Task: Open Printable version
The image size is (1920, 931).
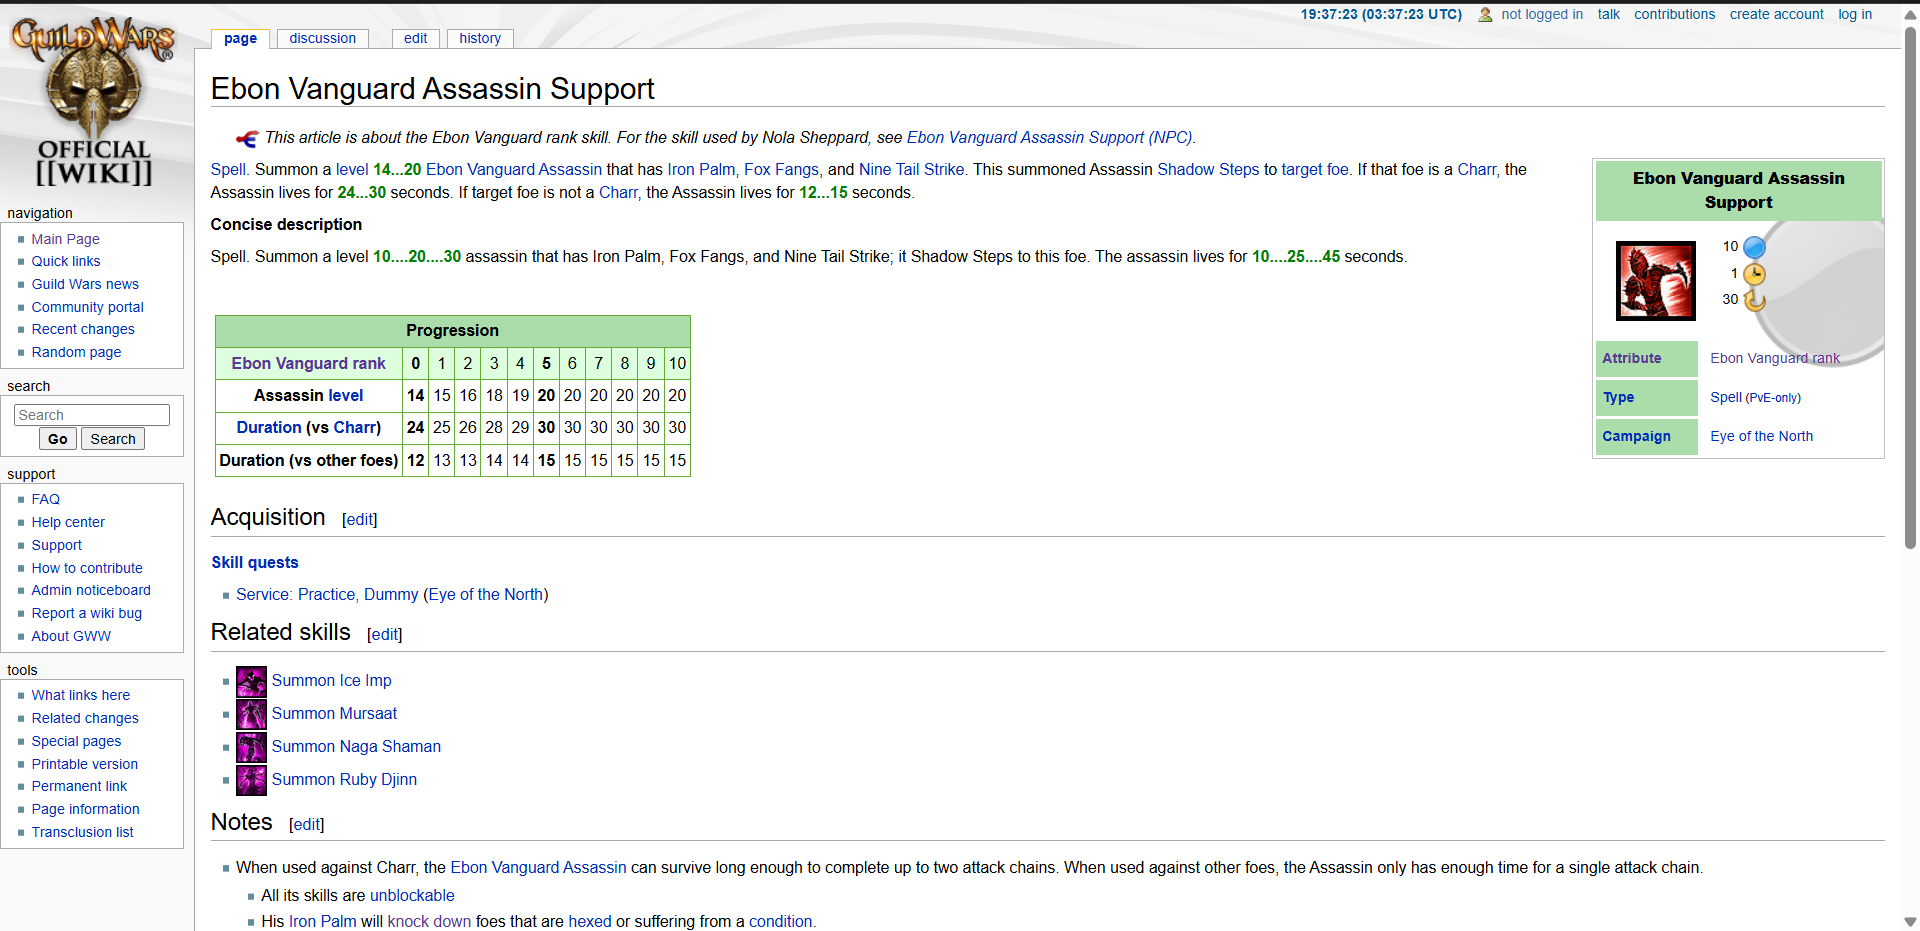Action: coord(85,764)
